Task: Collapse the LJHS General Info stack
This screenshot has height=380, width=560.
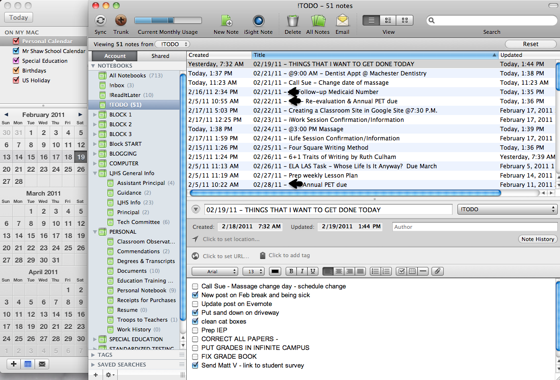Action: 95,173
